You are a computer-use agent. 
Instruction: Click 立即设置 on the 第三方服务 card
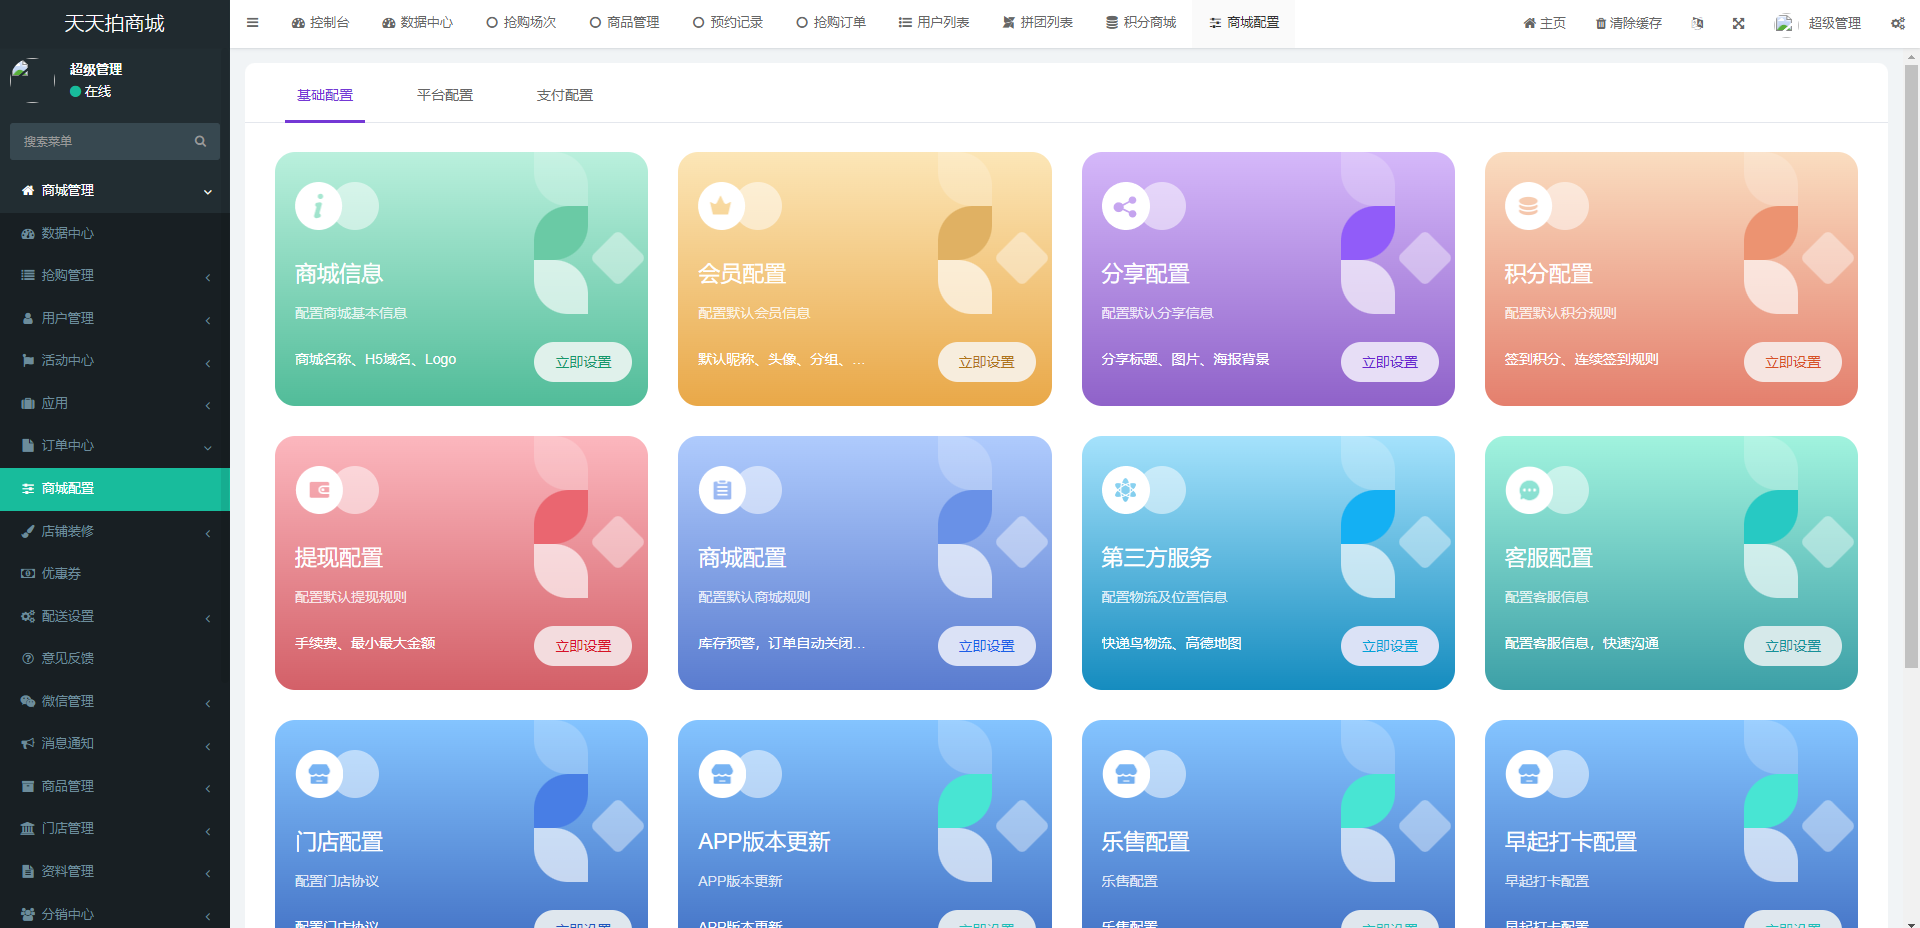pyautogui.click(x=1390, y=646)
